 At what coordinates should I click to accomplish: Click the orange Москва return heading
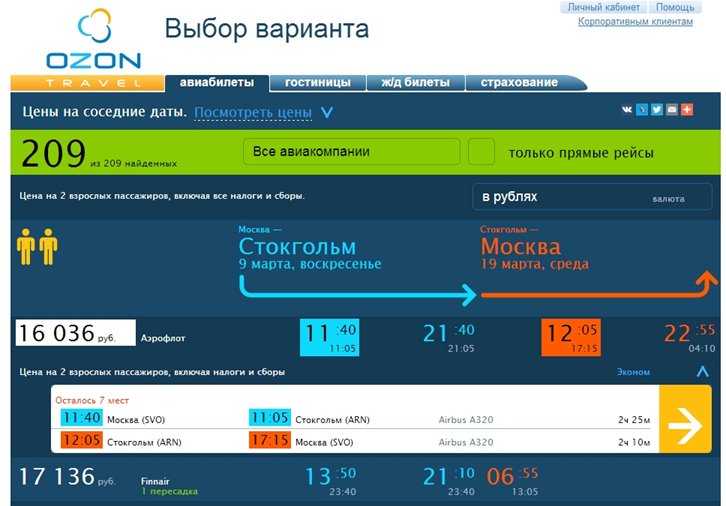pyautogui.click(x=520, y=246)
